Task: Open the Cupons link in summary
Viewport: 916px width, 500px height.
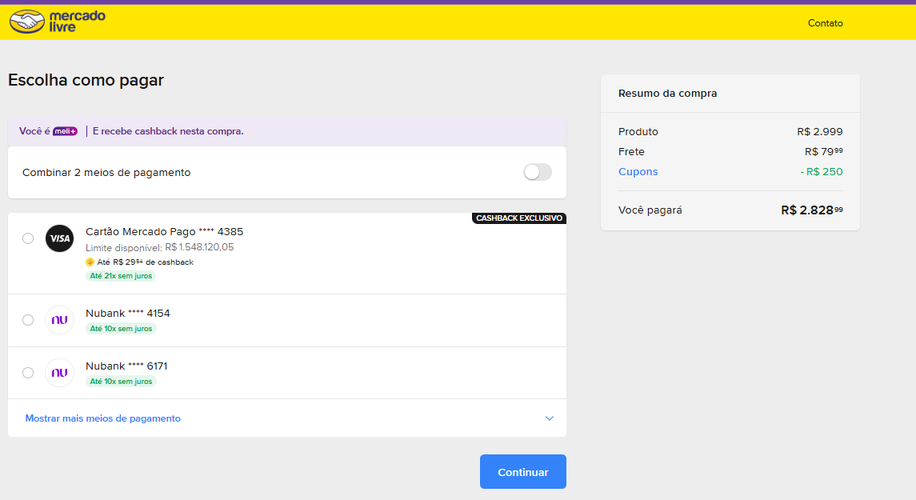Action: [x=638, y=172]
